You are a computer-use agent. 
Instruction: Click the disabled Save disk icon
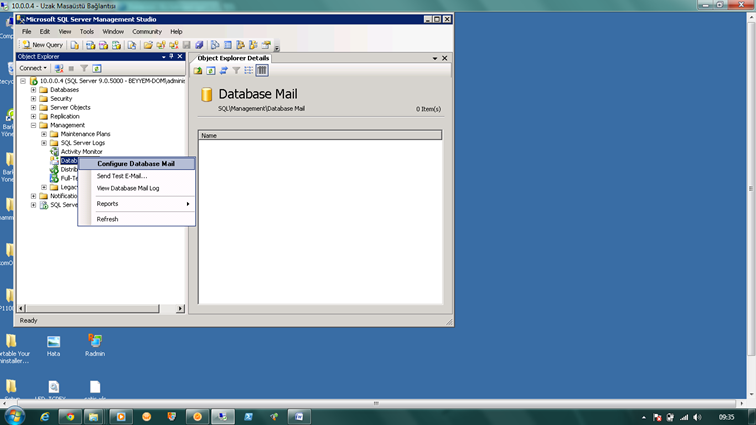click(187, 45)
